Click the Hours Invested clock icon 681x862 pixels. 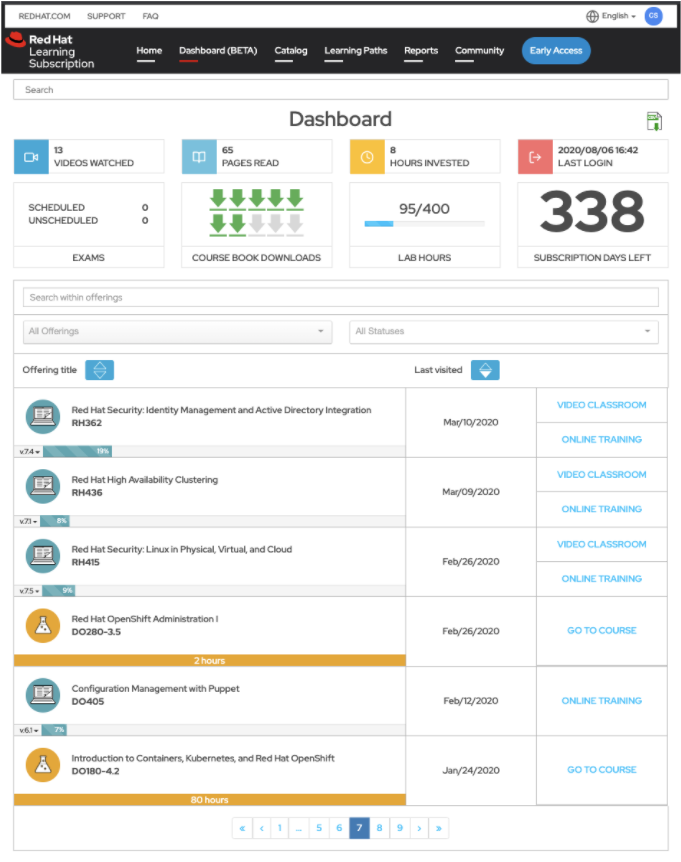pyautogui.click(x=366, y=157)
